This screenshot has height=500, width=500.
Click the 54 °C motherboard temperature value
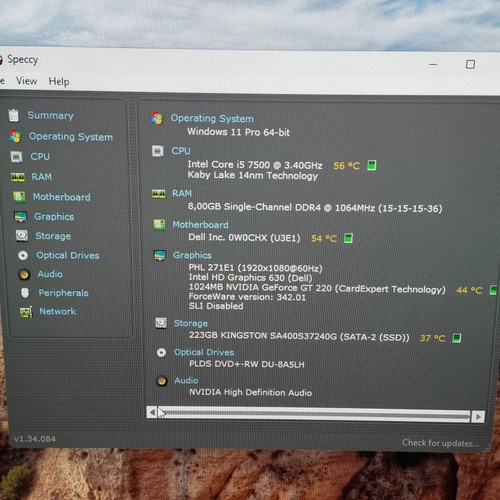pyautogui.click(x=324, y=238)
